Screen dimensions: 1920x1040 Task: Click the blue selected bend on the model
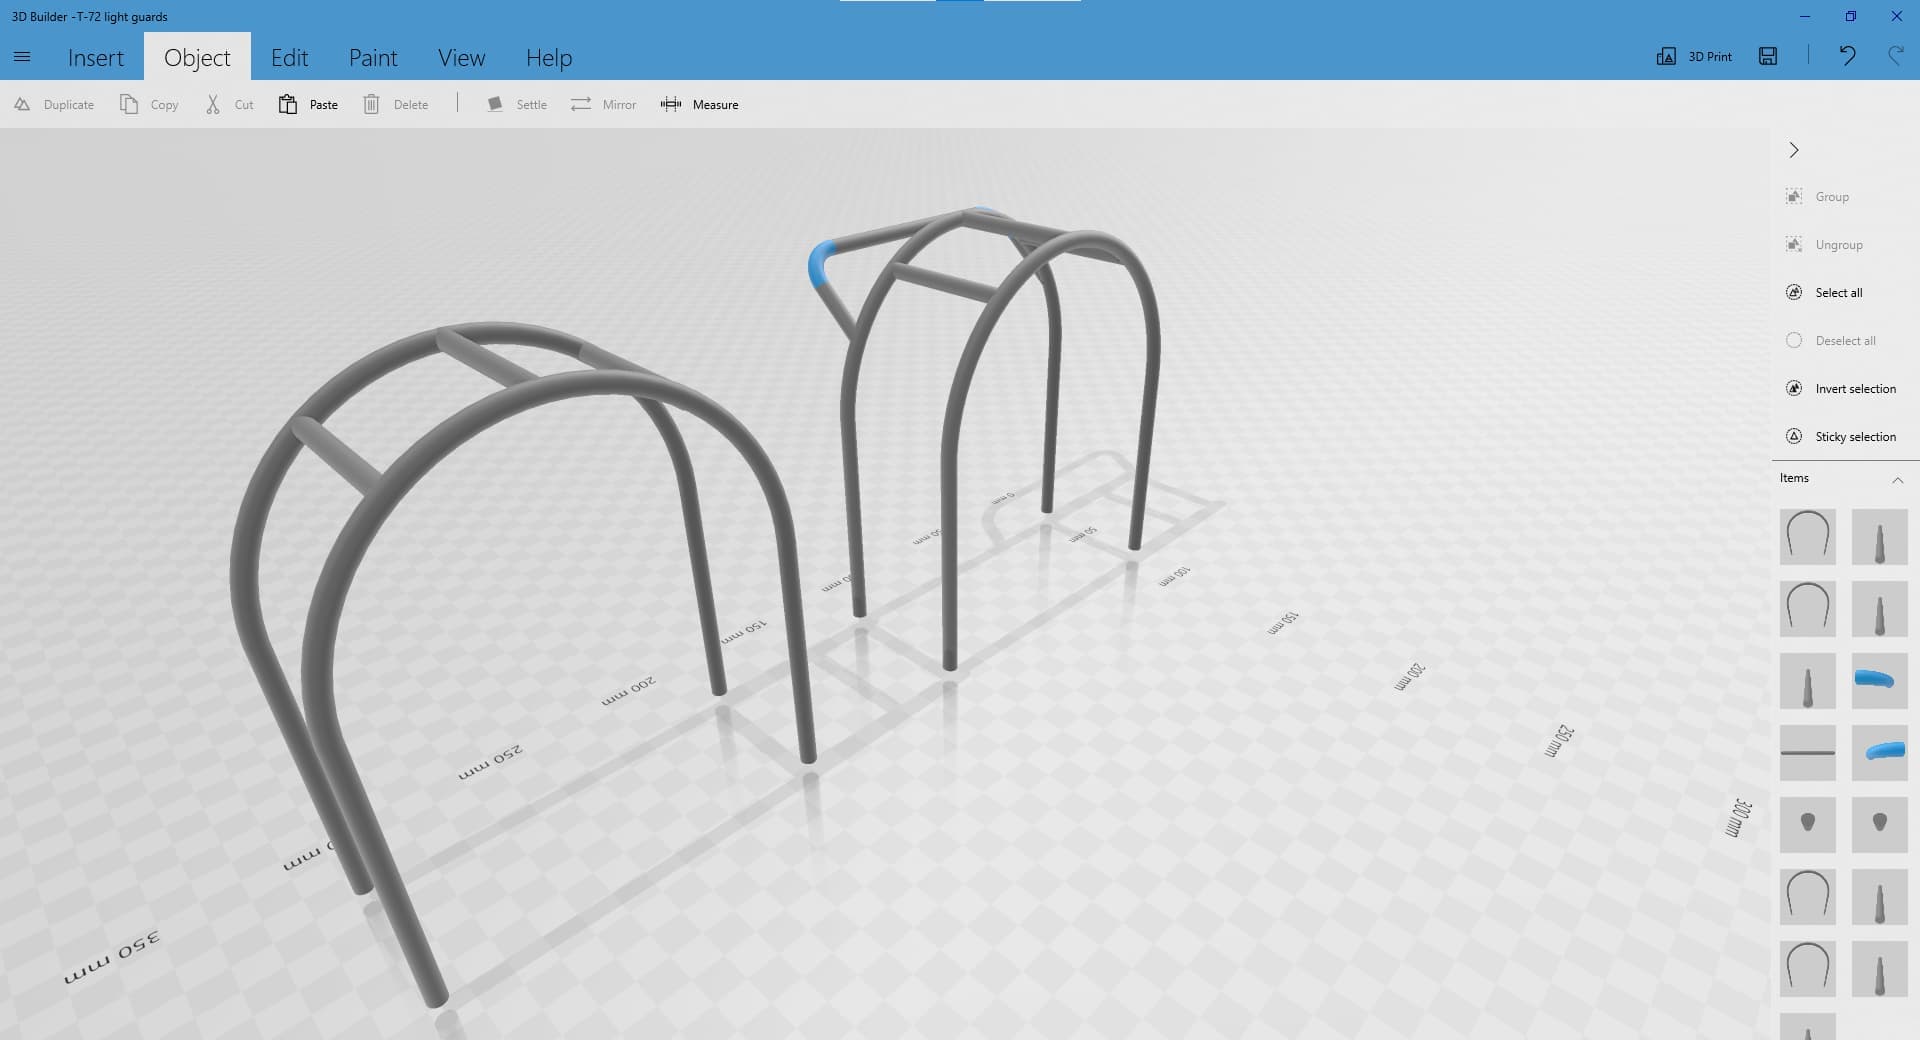[821, 263]
